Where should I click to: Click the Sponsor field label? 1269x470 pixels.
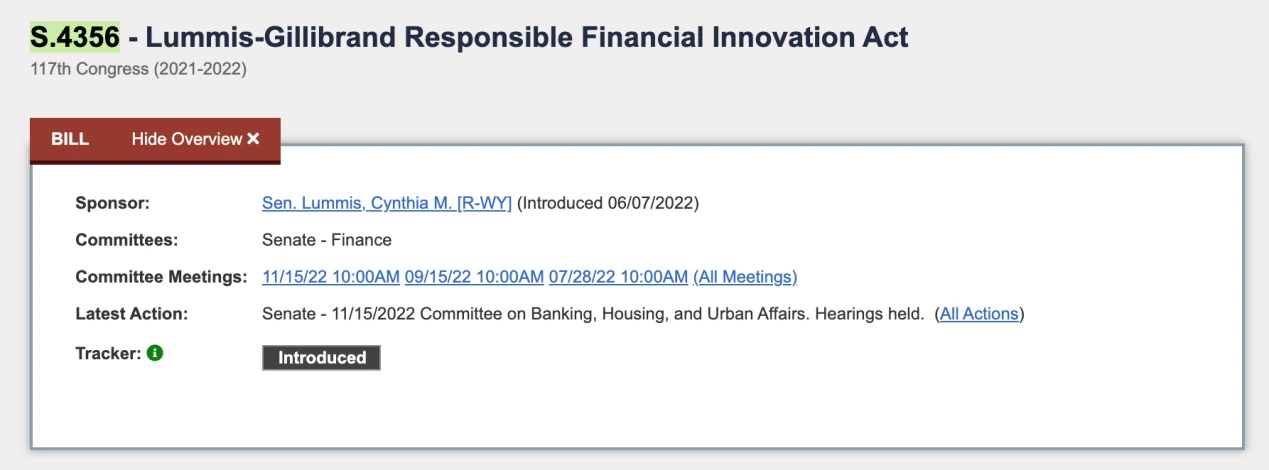pos(112,203)
